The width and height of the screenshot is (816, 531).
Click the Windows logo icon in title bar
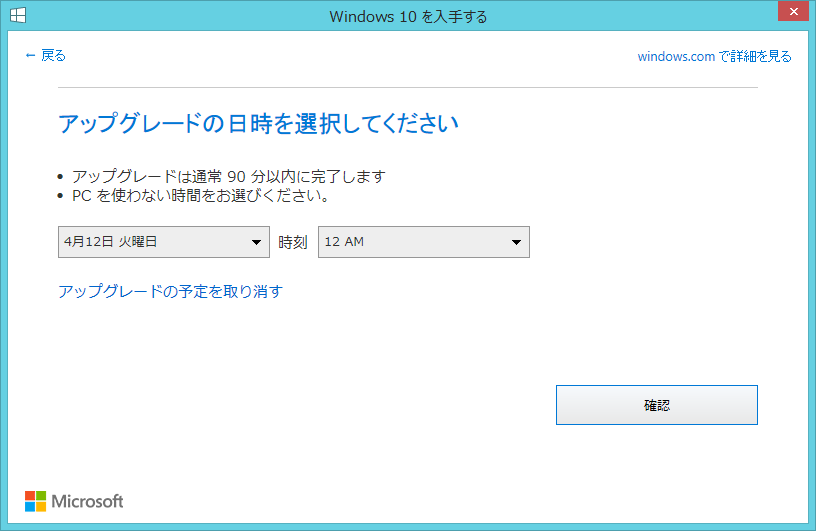coord(18,15)
